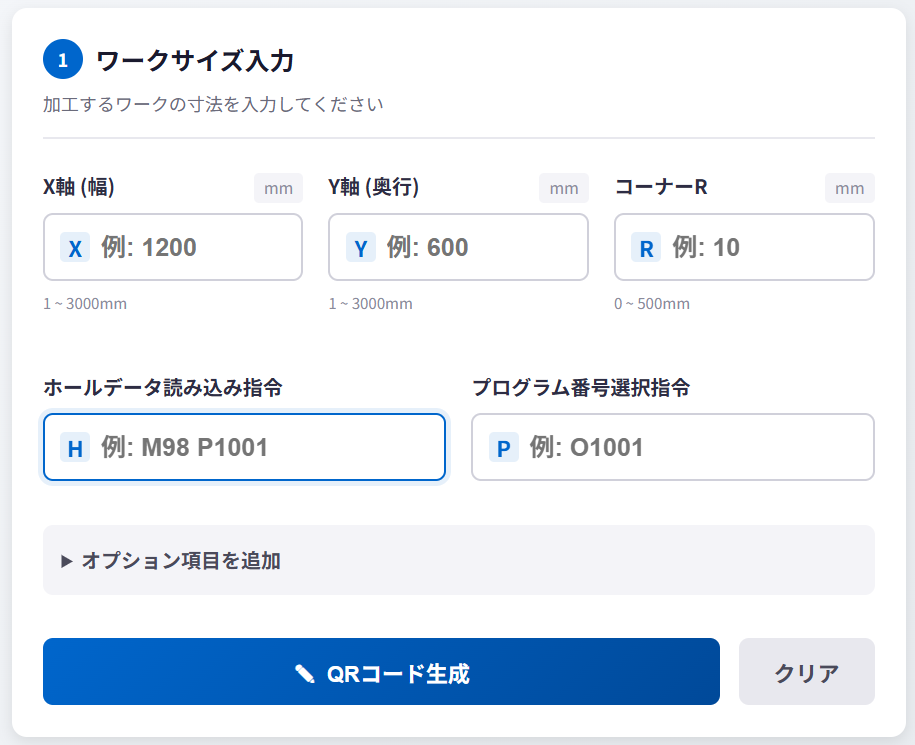Click the triangle arrow beside オプション項目を追加
Image resolution: width=915 pixels, height=745 pixels.
pyautogui.click(x=67, y=561)
